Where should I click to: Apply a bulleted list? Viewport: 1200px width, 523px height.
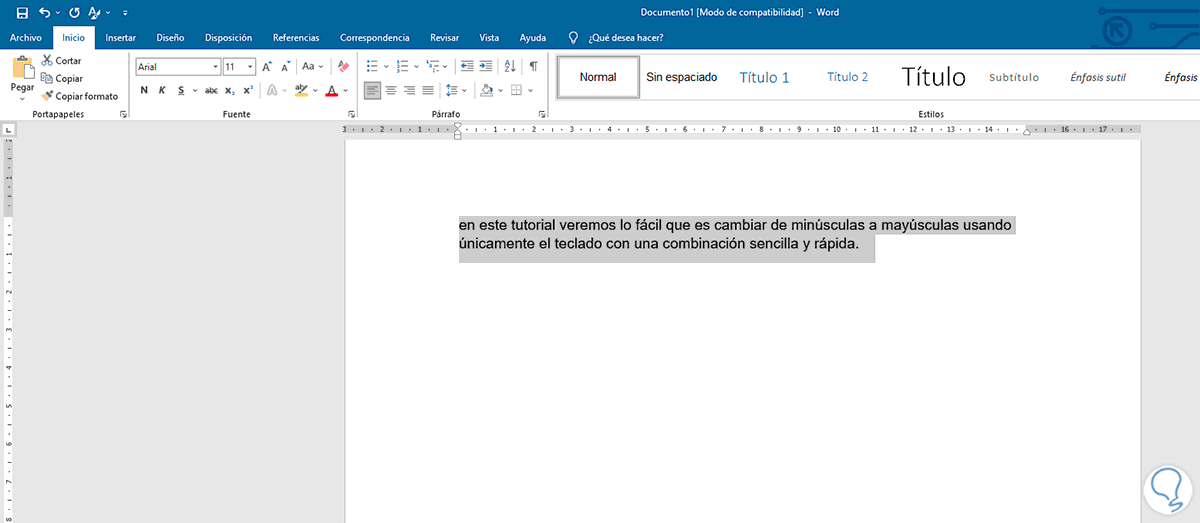372,67
